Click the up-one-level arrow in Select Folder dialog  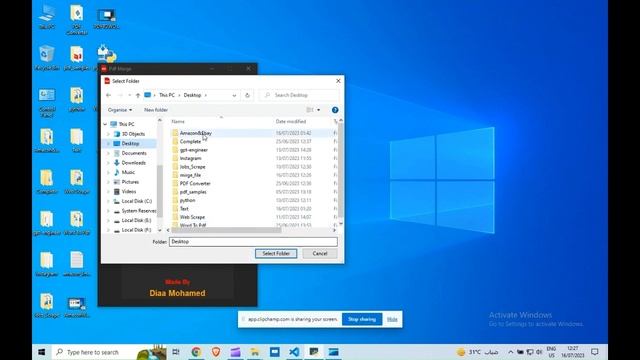click(138, 95)
